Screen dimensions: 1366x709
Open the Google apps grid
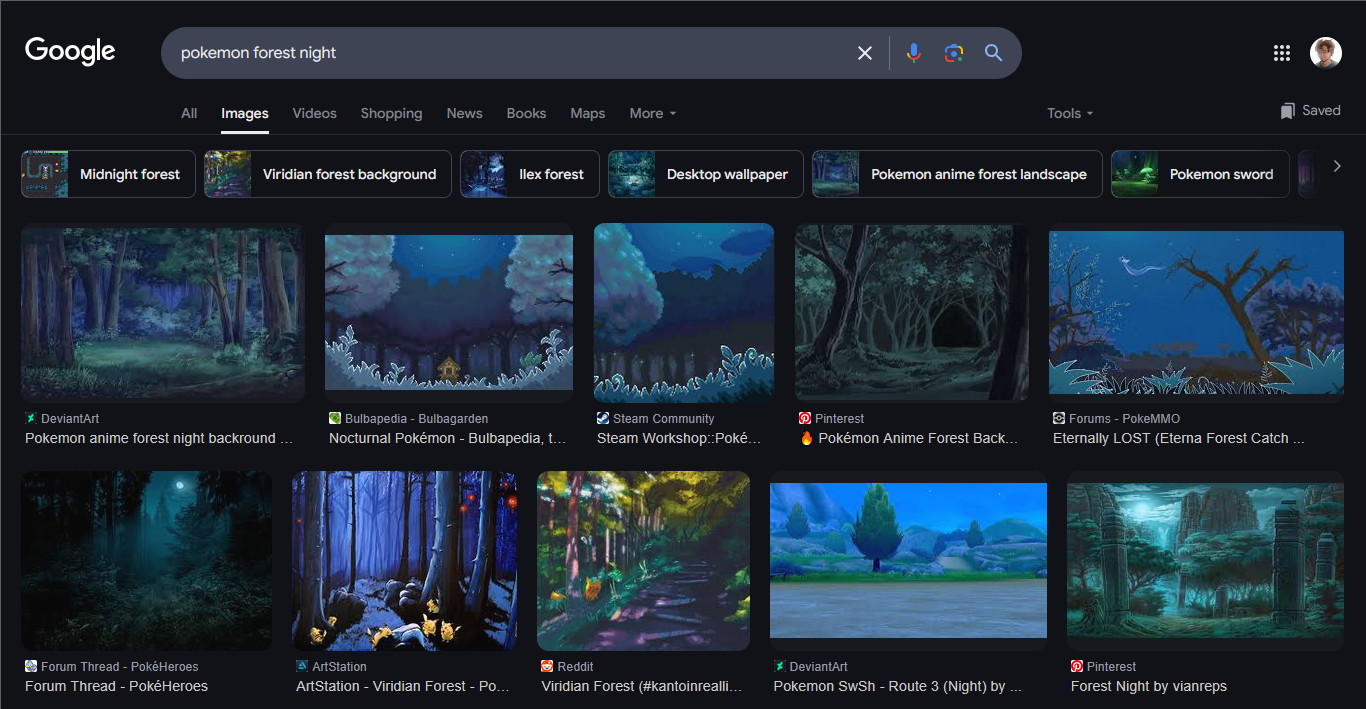pos(1281,53)
